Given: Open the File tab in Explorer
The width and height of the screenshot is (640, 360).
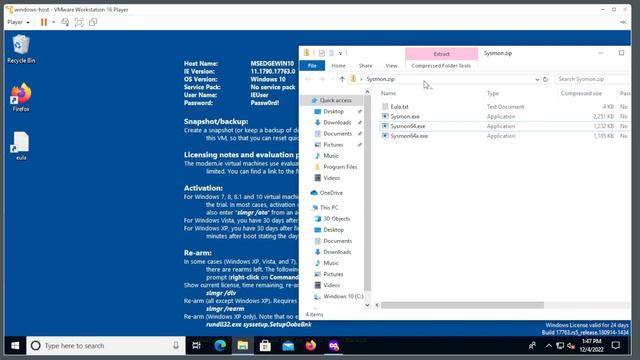Looking at the screenshot, I should 312,66.
